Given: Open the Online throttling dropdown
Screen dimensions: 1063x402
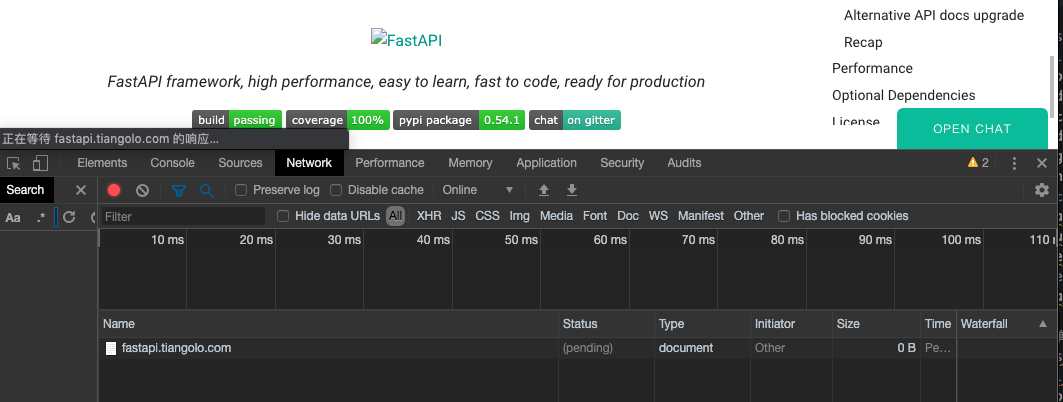Looking at the screenshot, I should coord(478,190).
